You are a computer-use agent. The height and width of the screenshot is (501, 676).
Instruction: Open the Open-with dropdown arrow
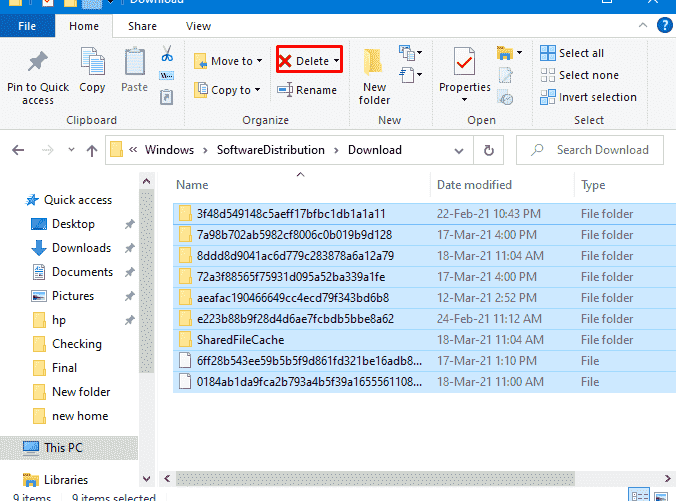click(520, 53)
